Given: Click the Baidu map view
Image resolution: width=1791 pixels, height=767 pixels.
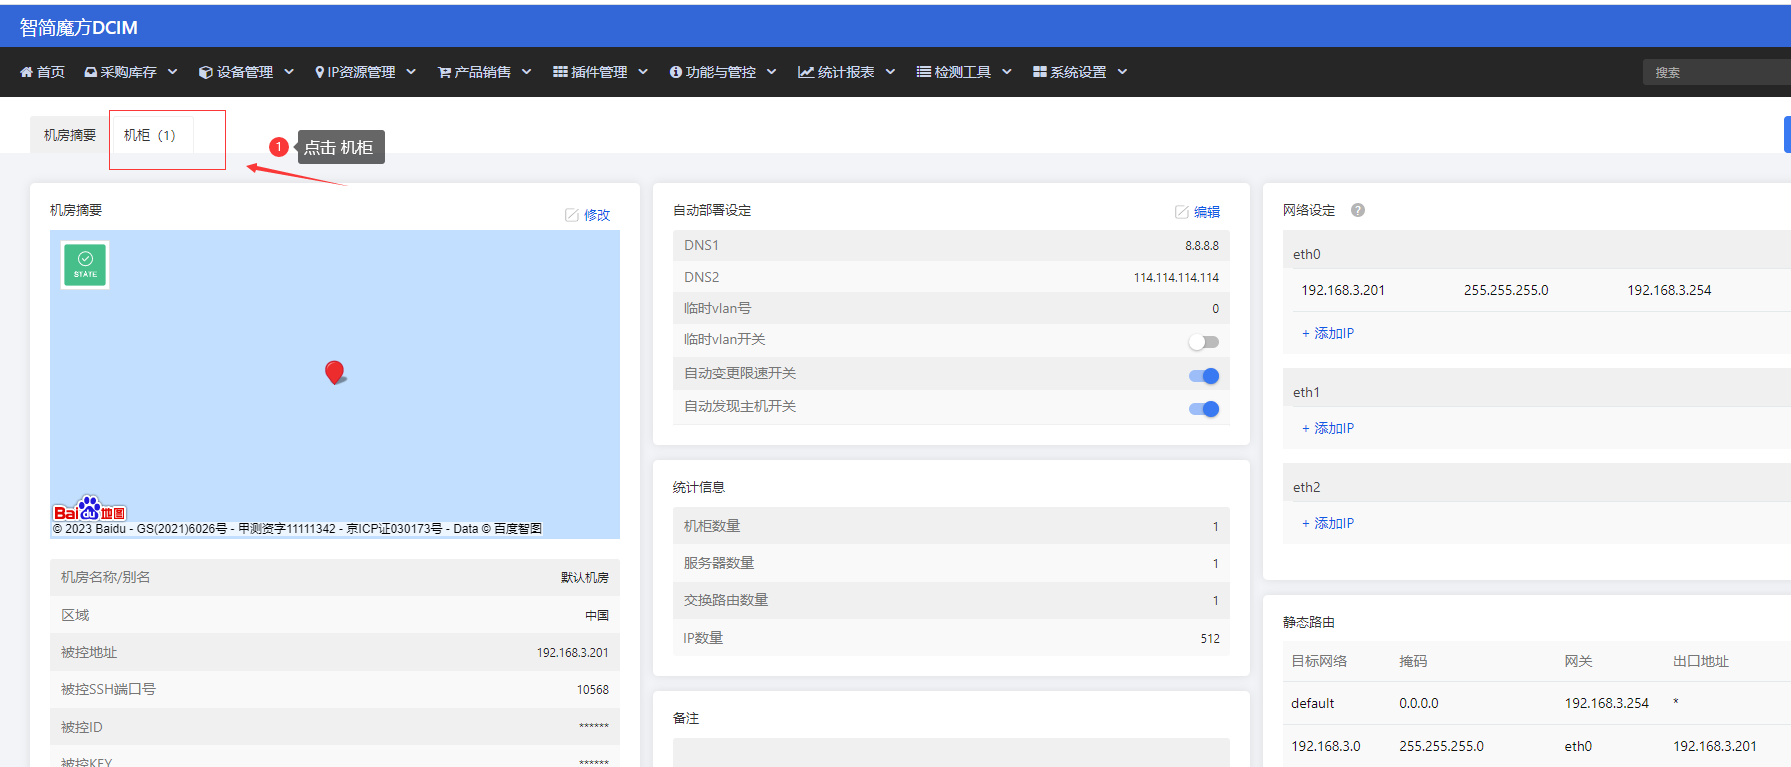Looking at the screenshot, I should (335, 384).
